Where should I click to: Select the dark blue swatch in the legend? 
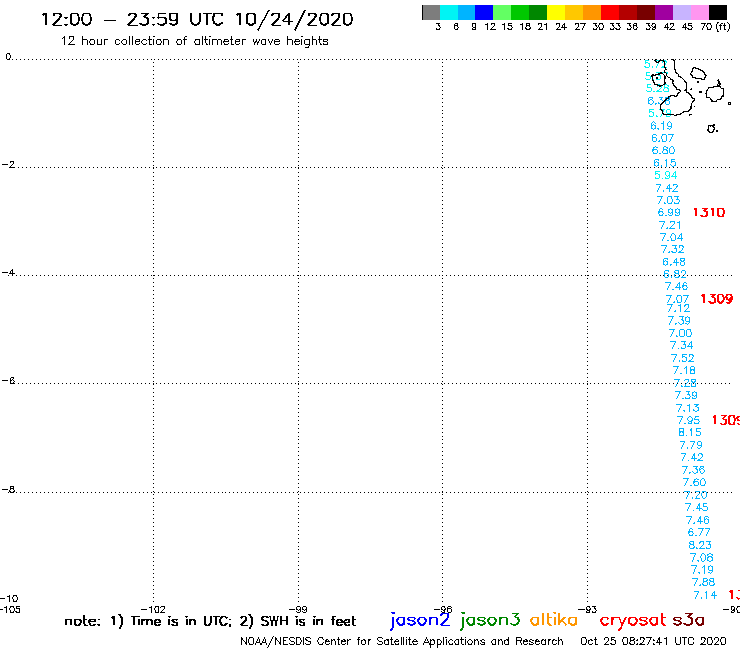click(x=484, y=12)
